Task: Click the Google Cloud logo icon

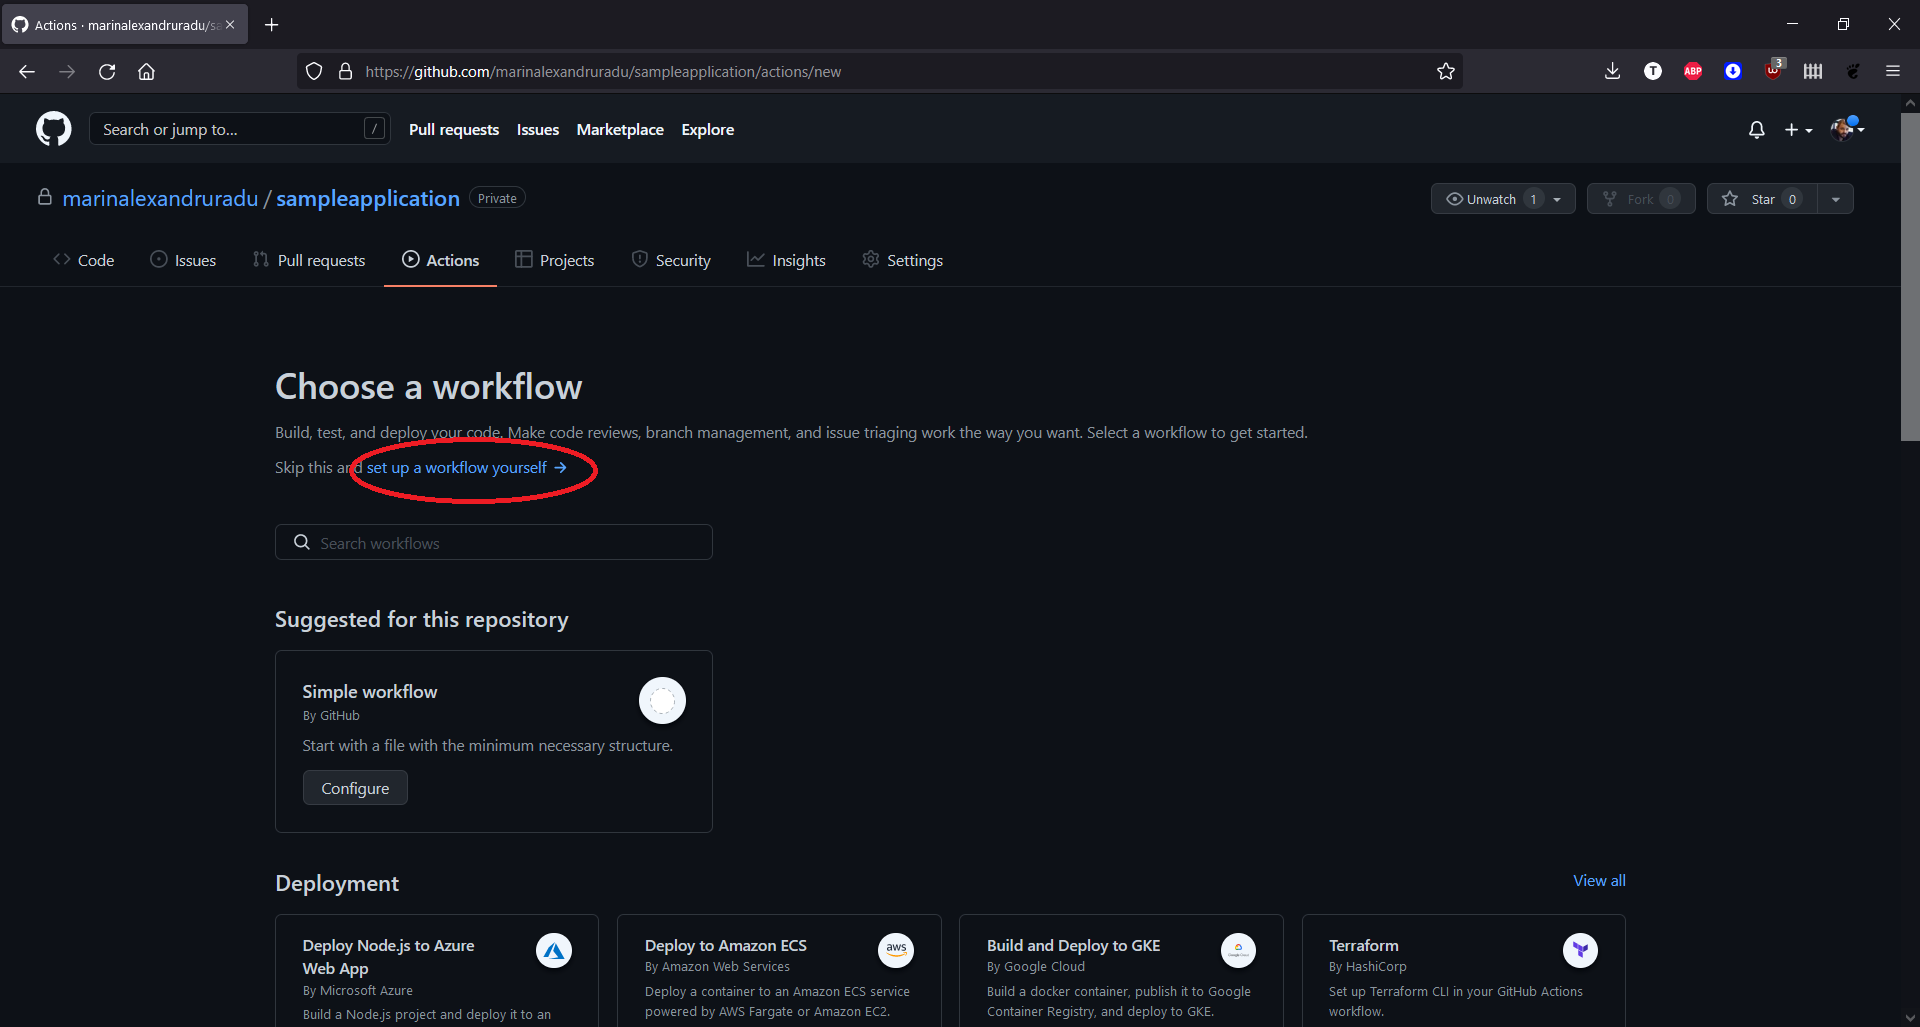Action: (1238, 950)
